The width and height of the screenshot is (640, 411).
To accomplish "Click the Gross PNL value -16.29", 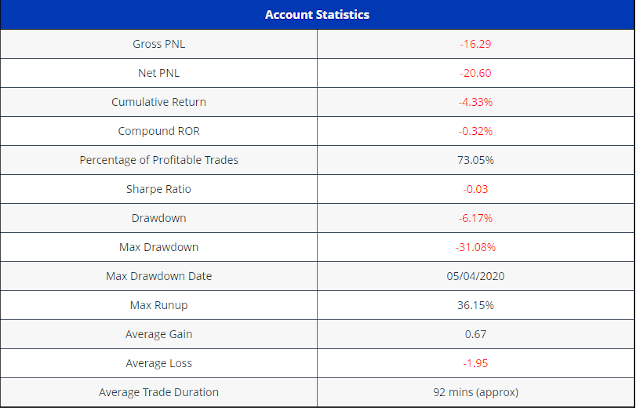I will coord(475,45).
